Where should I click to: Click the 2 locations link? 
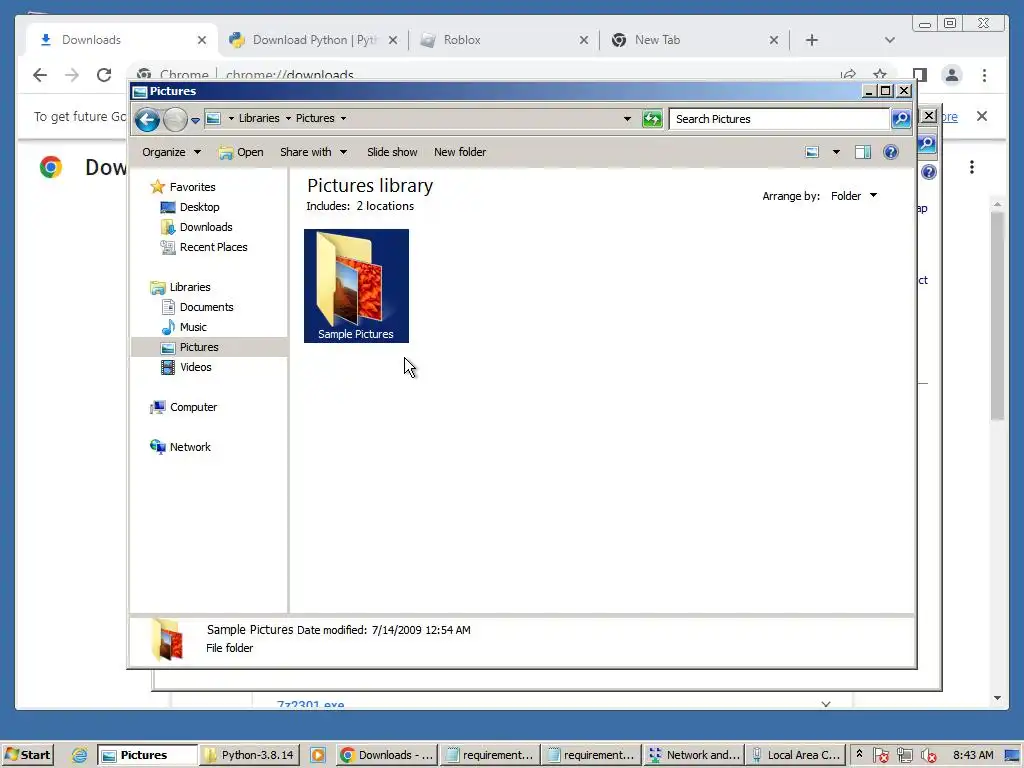[x=385, y=206]
